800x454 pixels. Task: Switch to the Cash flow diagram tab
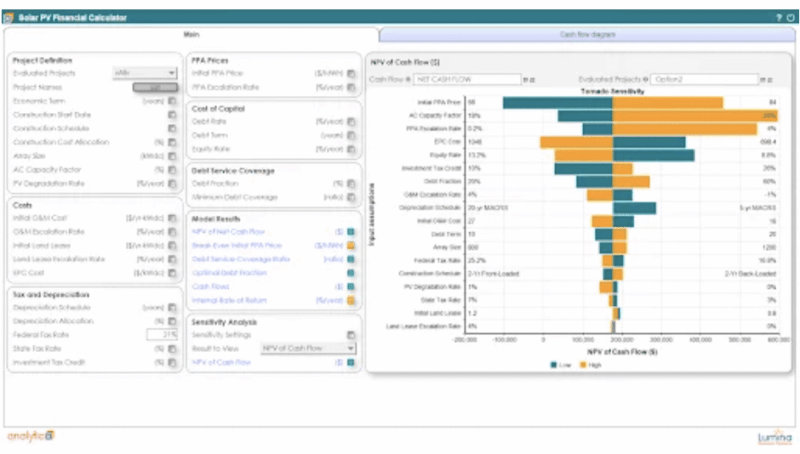tap(588, 34)
